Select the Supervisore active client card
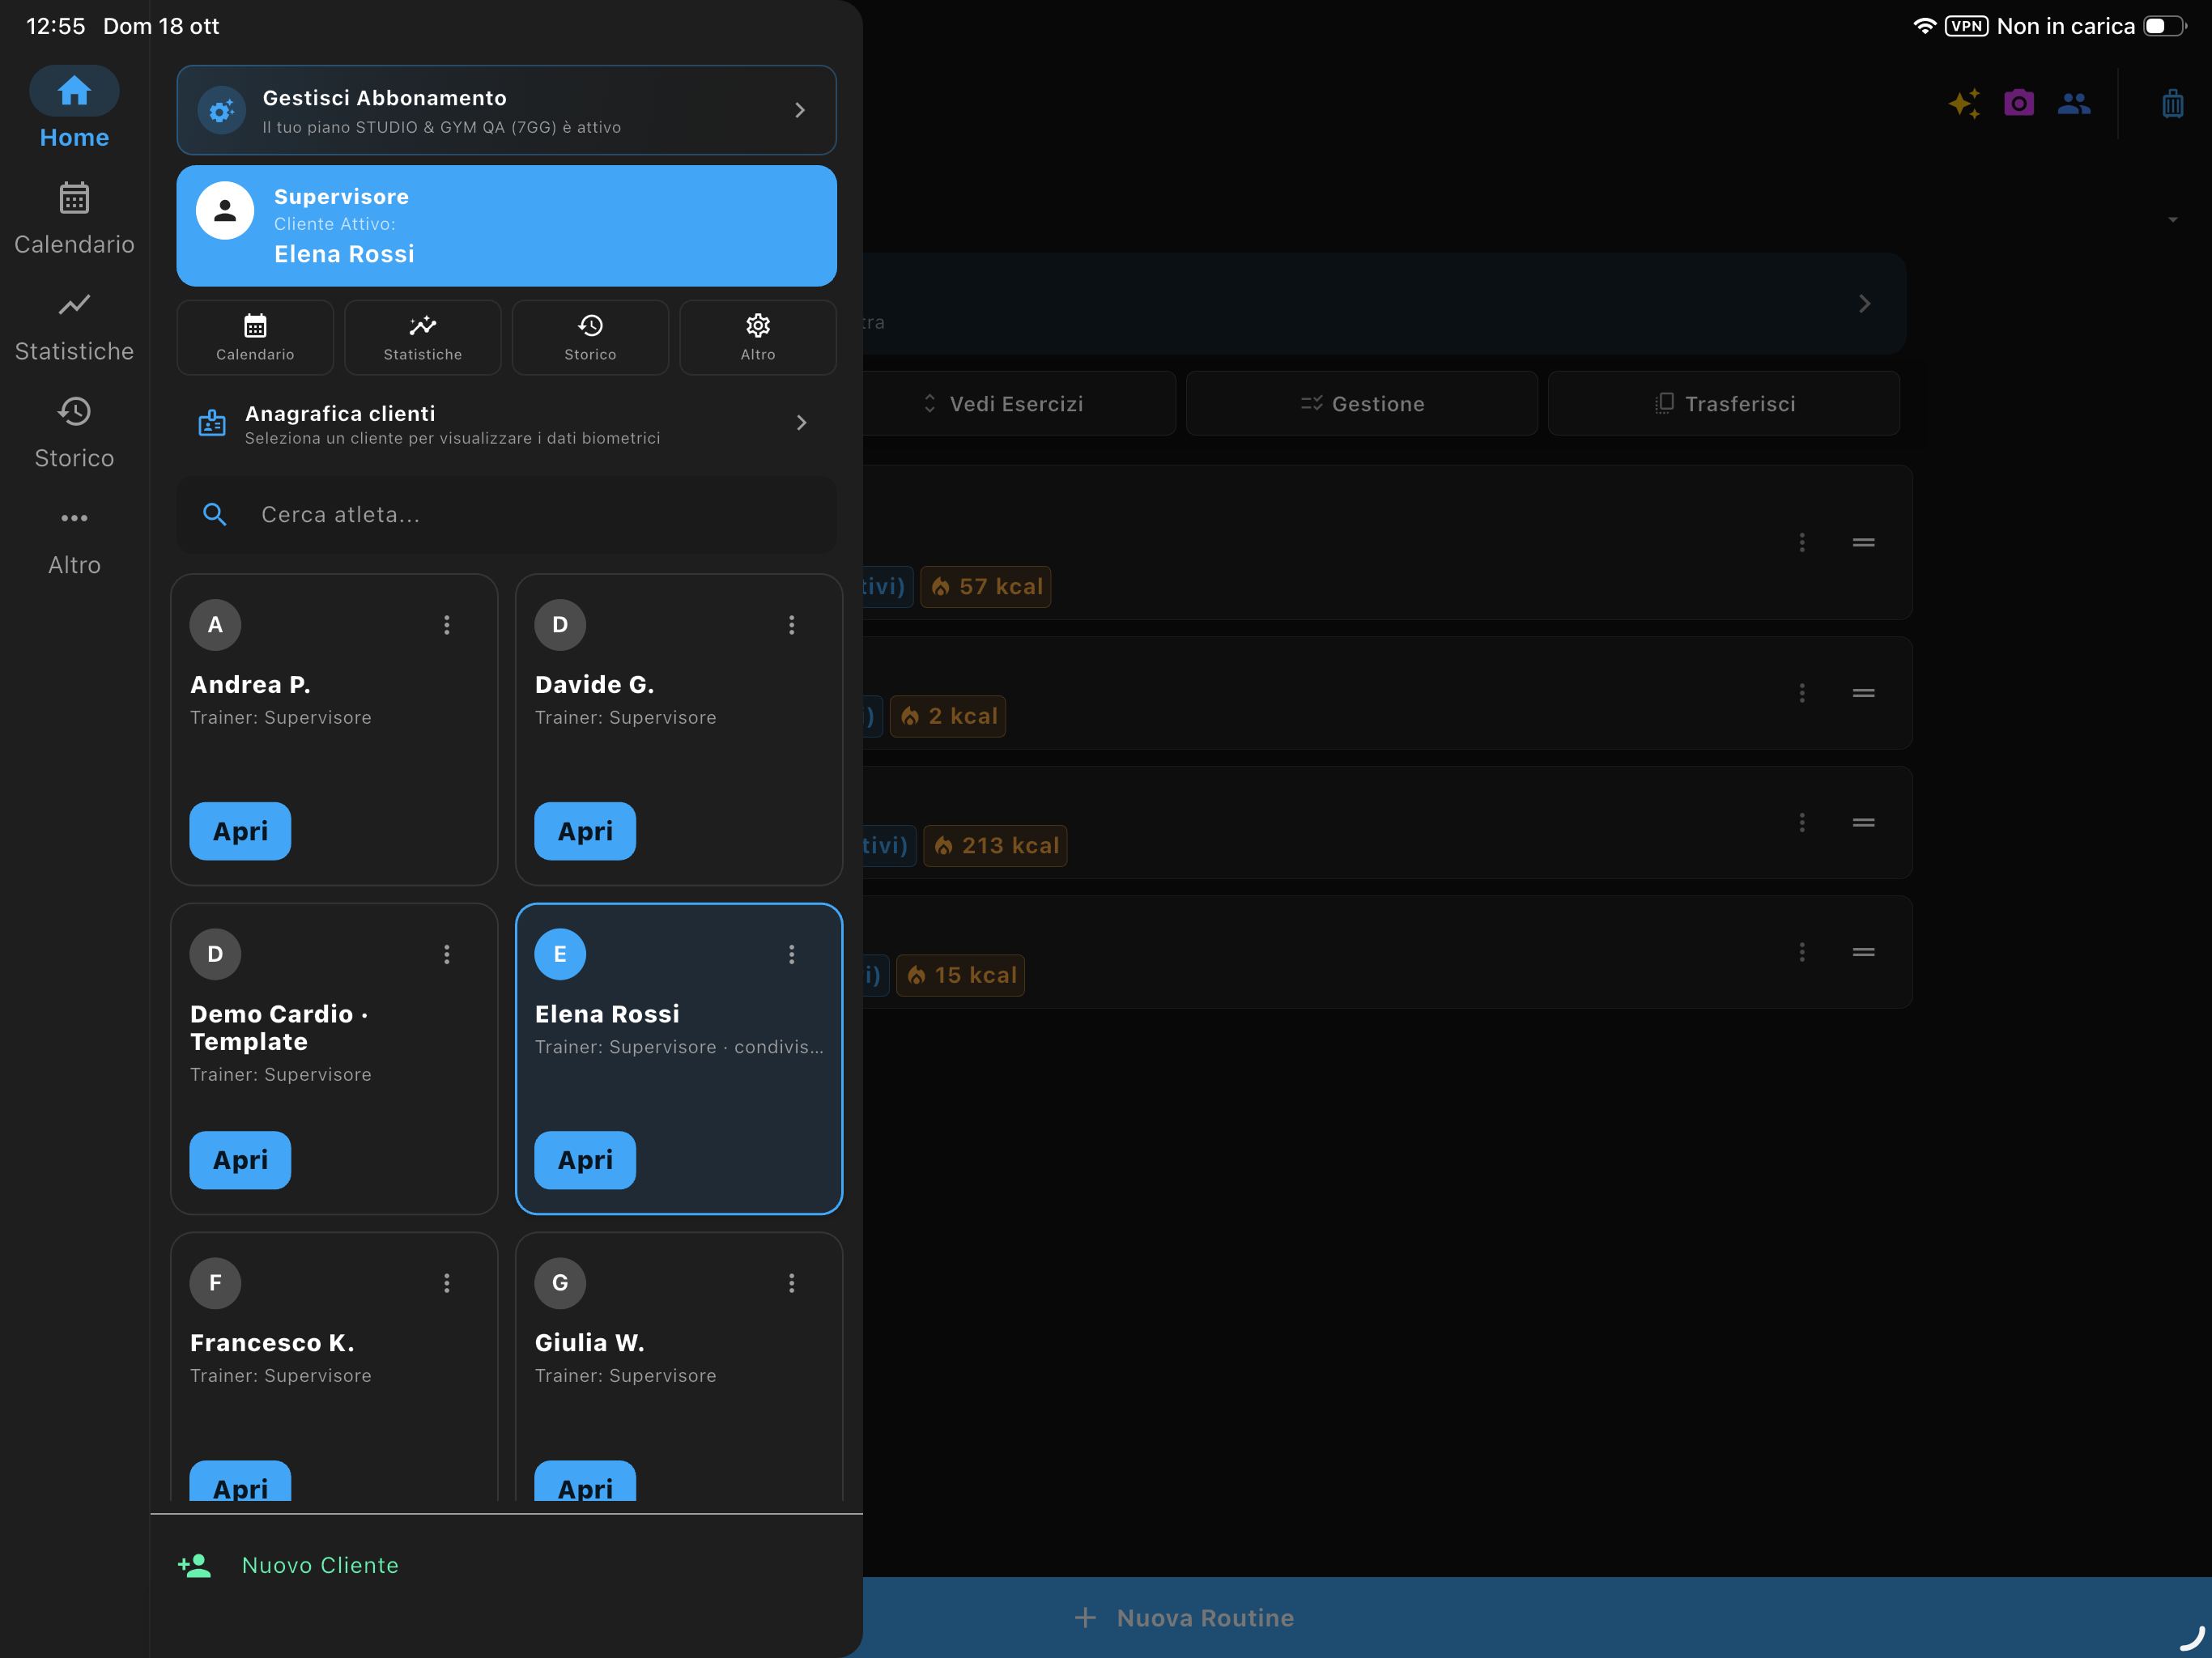2212x1658 pixels. click(506, 226)
